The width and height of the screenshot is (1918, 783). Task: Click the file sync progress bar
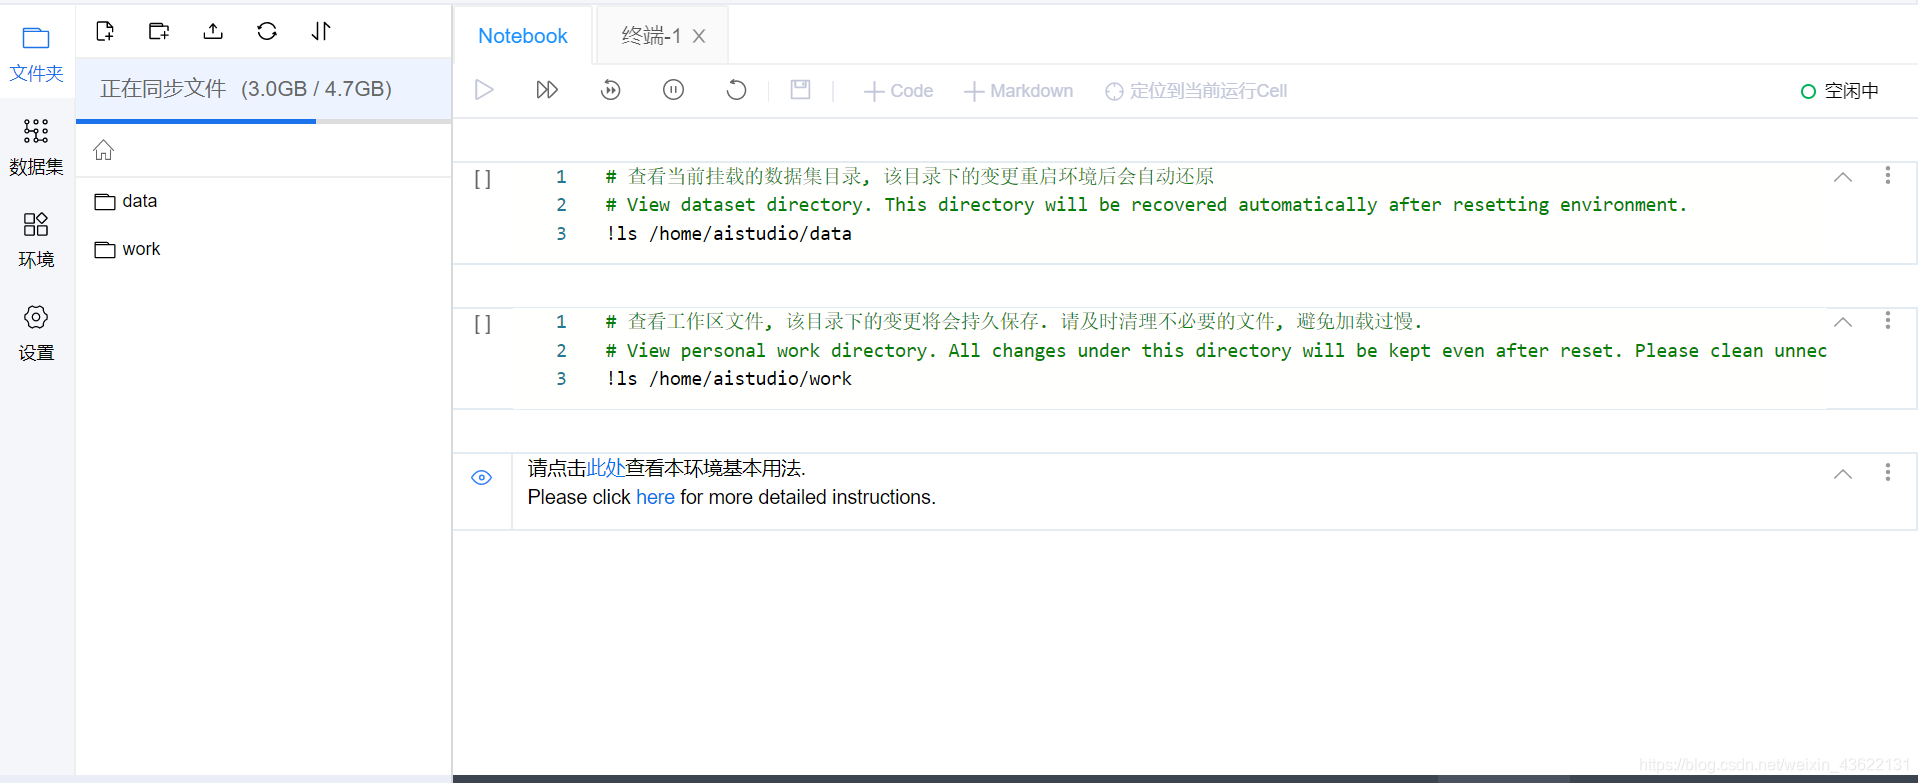pos(264,121)
